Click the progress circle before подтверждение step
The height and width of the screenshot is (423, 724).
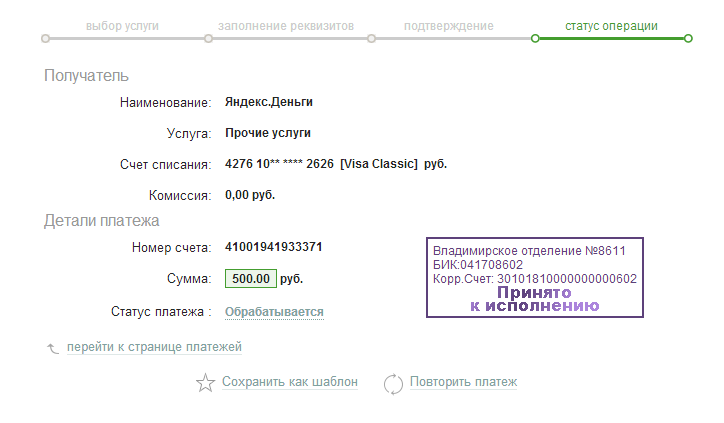pos(371,38)
